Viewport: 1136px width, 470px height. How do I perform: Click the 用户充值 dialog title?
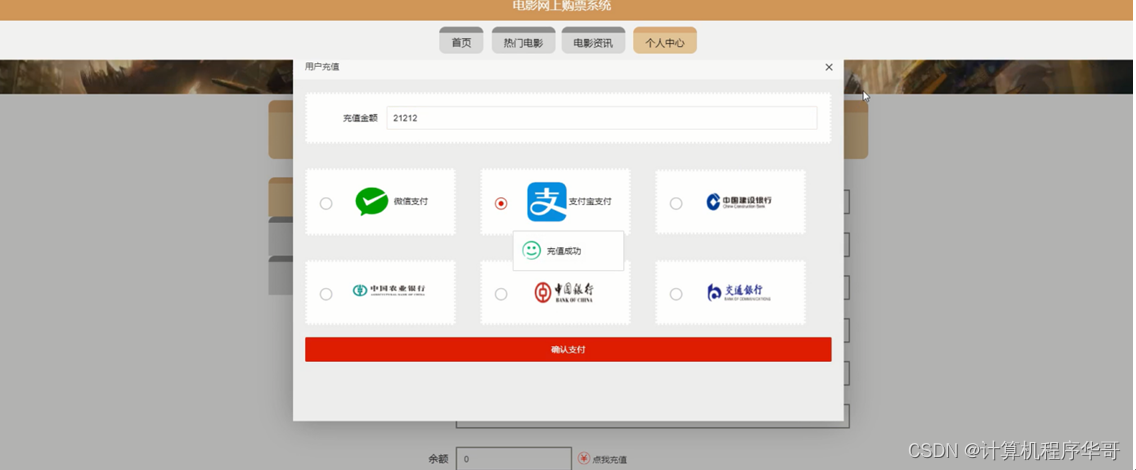coord(322,67)
